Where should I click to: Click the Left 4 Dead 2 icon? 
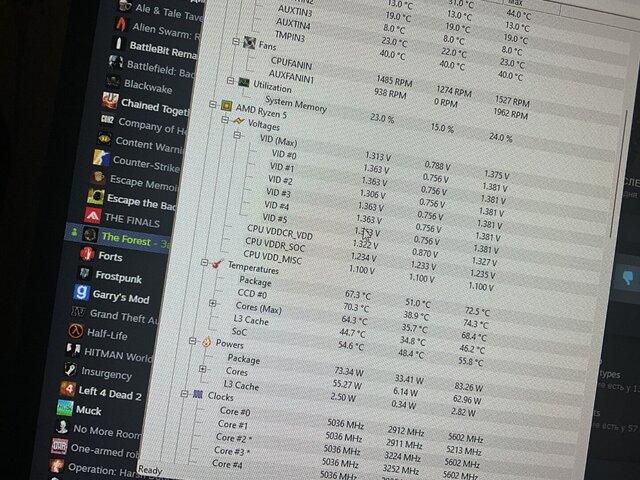point(68,389)
